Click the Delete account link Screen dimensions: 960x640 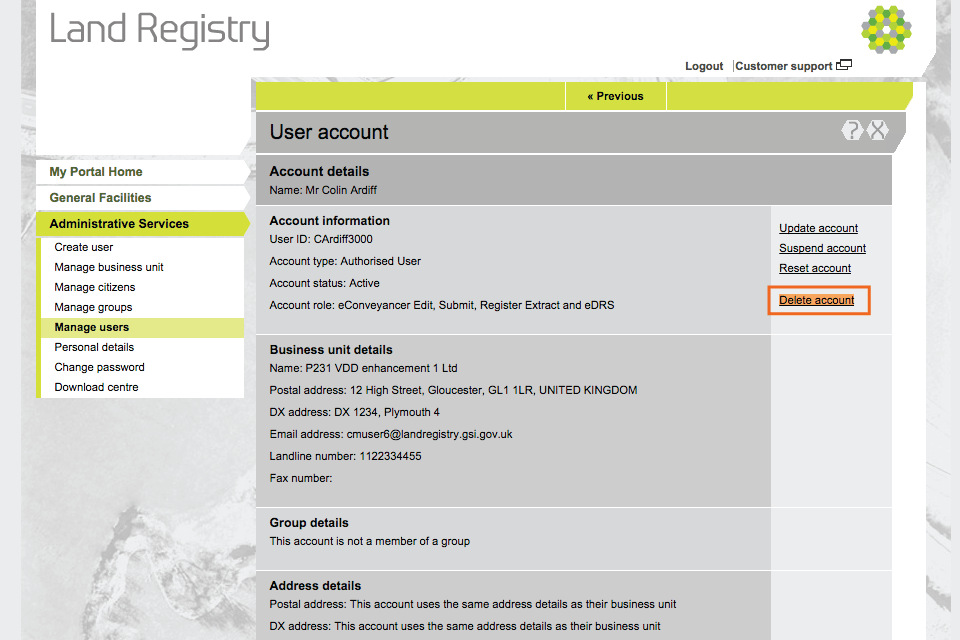pos(816,300)
